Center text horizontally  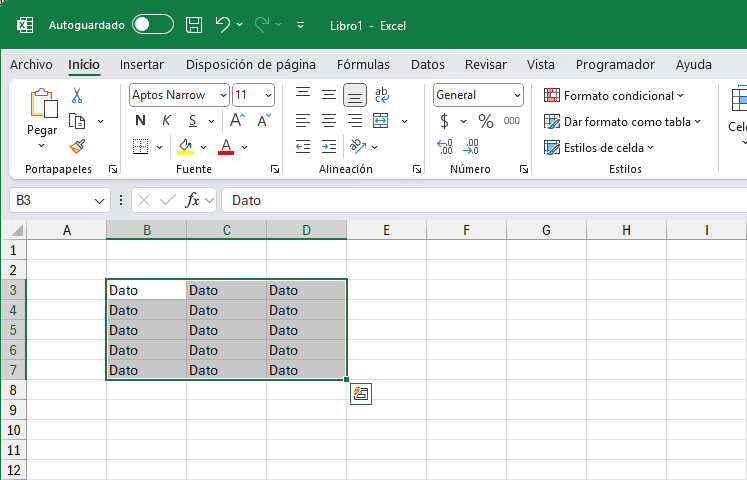tap(329, 120)
